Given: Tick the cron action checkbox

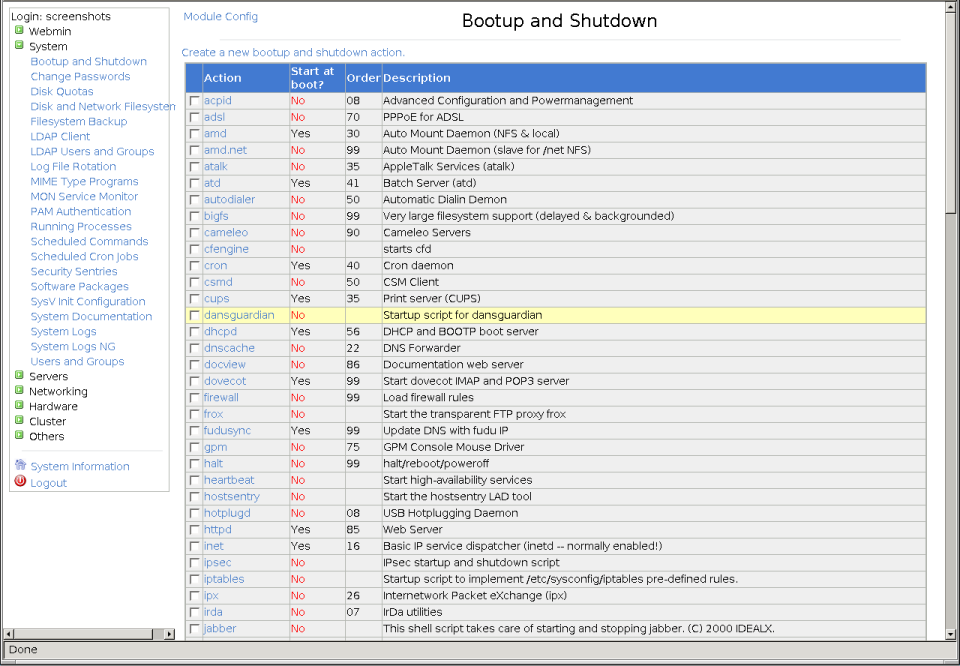Looking at the screenshot, I should point(194,266).
